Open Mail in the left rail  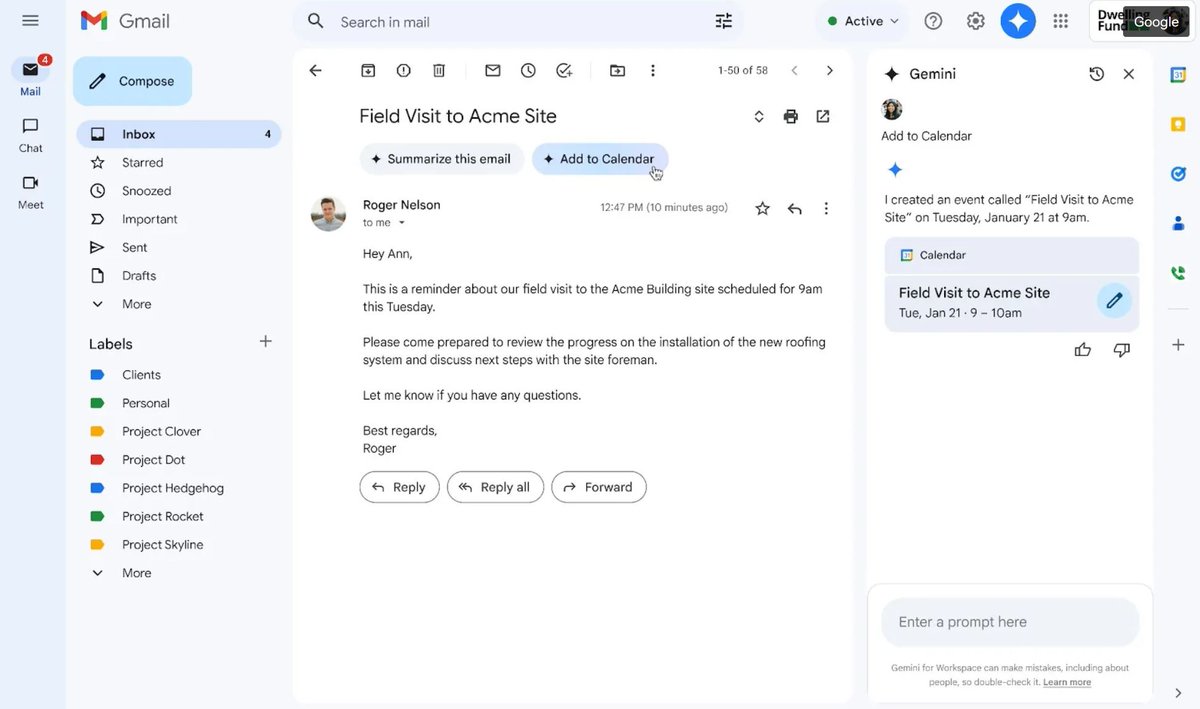(x=30, y=77)
